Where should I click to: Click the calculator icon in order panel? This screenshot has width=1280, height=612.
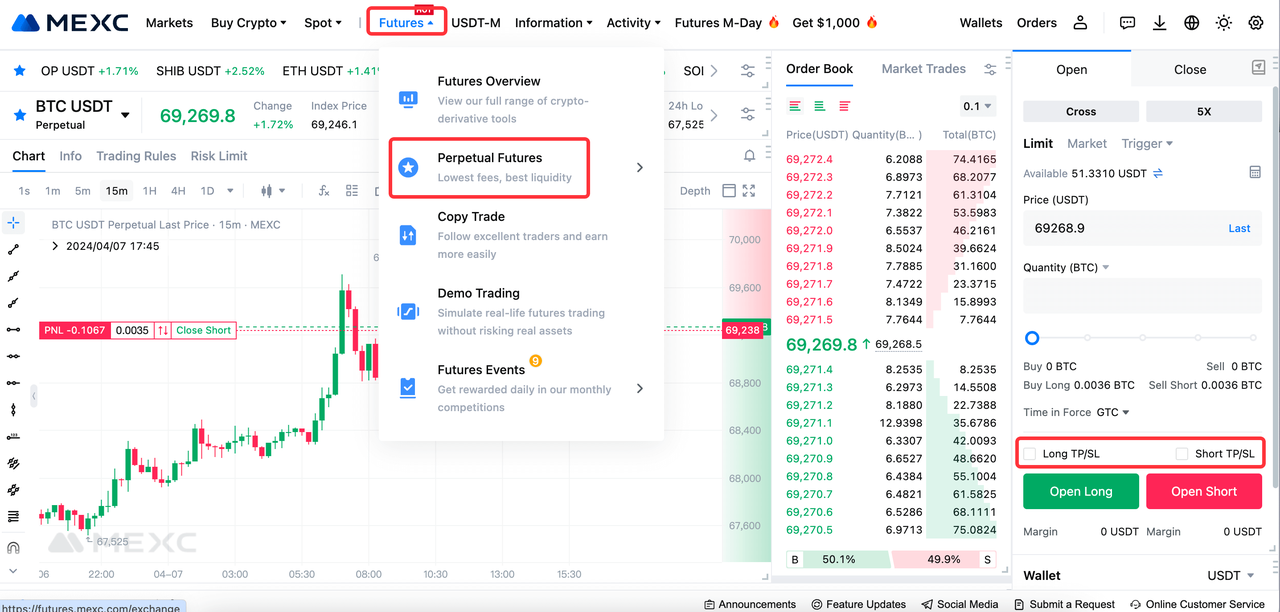point(1255,173)
